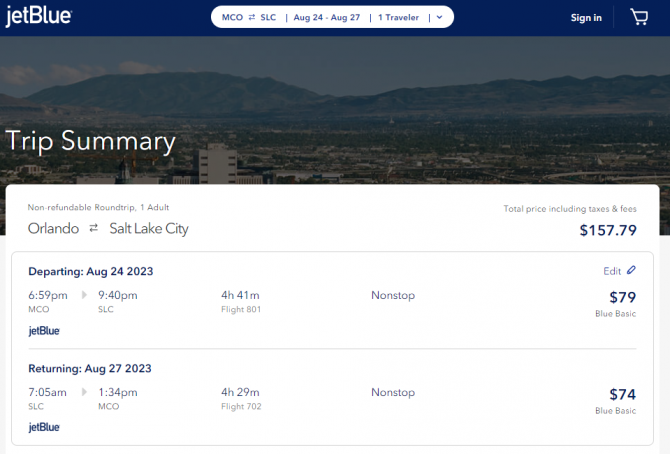Click the 4h 41m duration
Image resolution: width=670 pixels, height=454 pixels.
(x=240, y=295)
